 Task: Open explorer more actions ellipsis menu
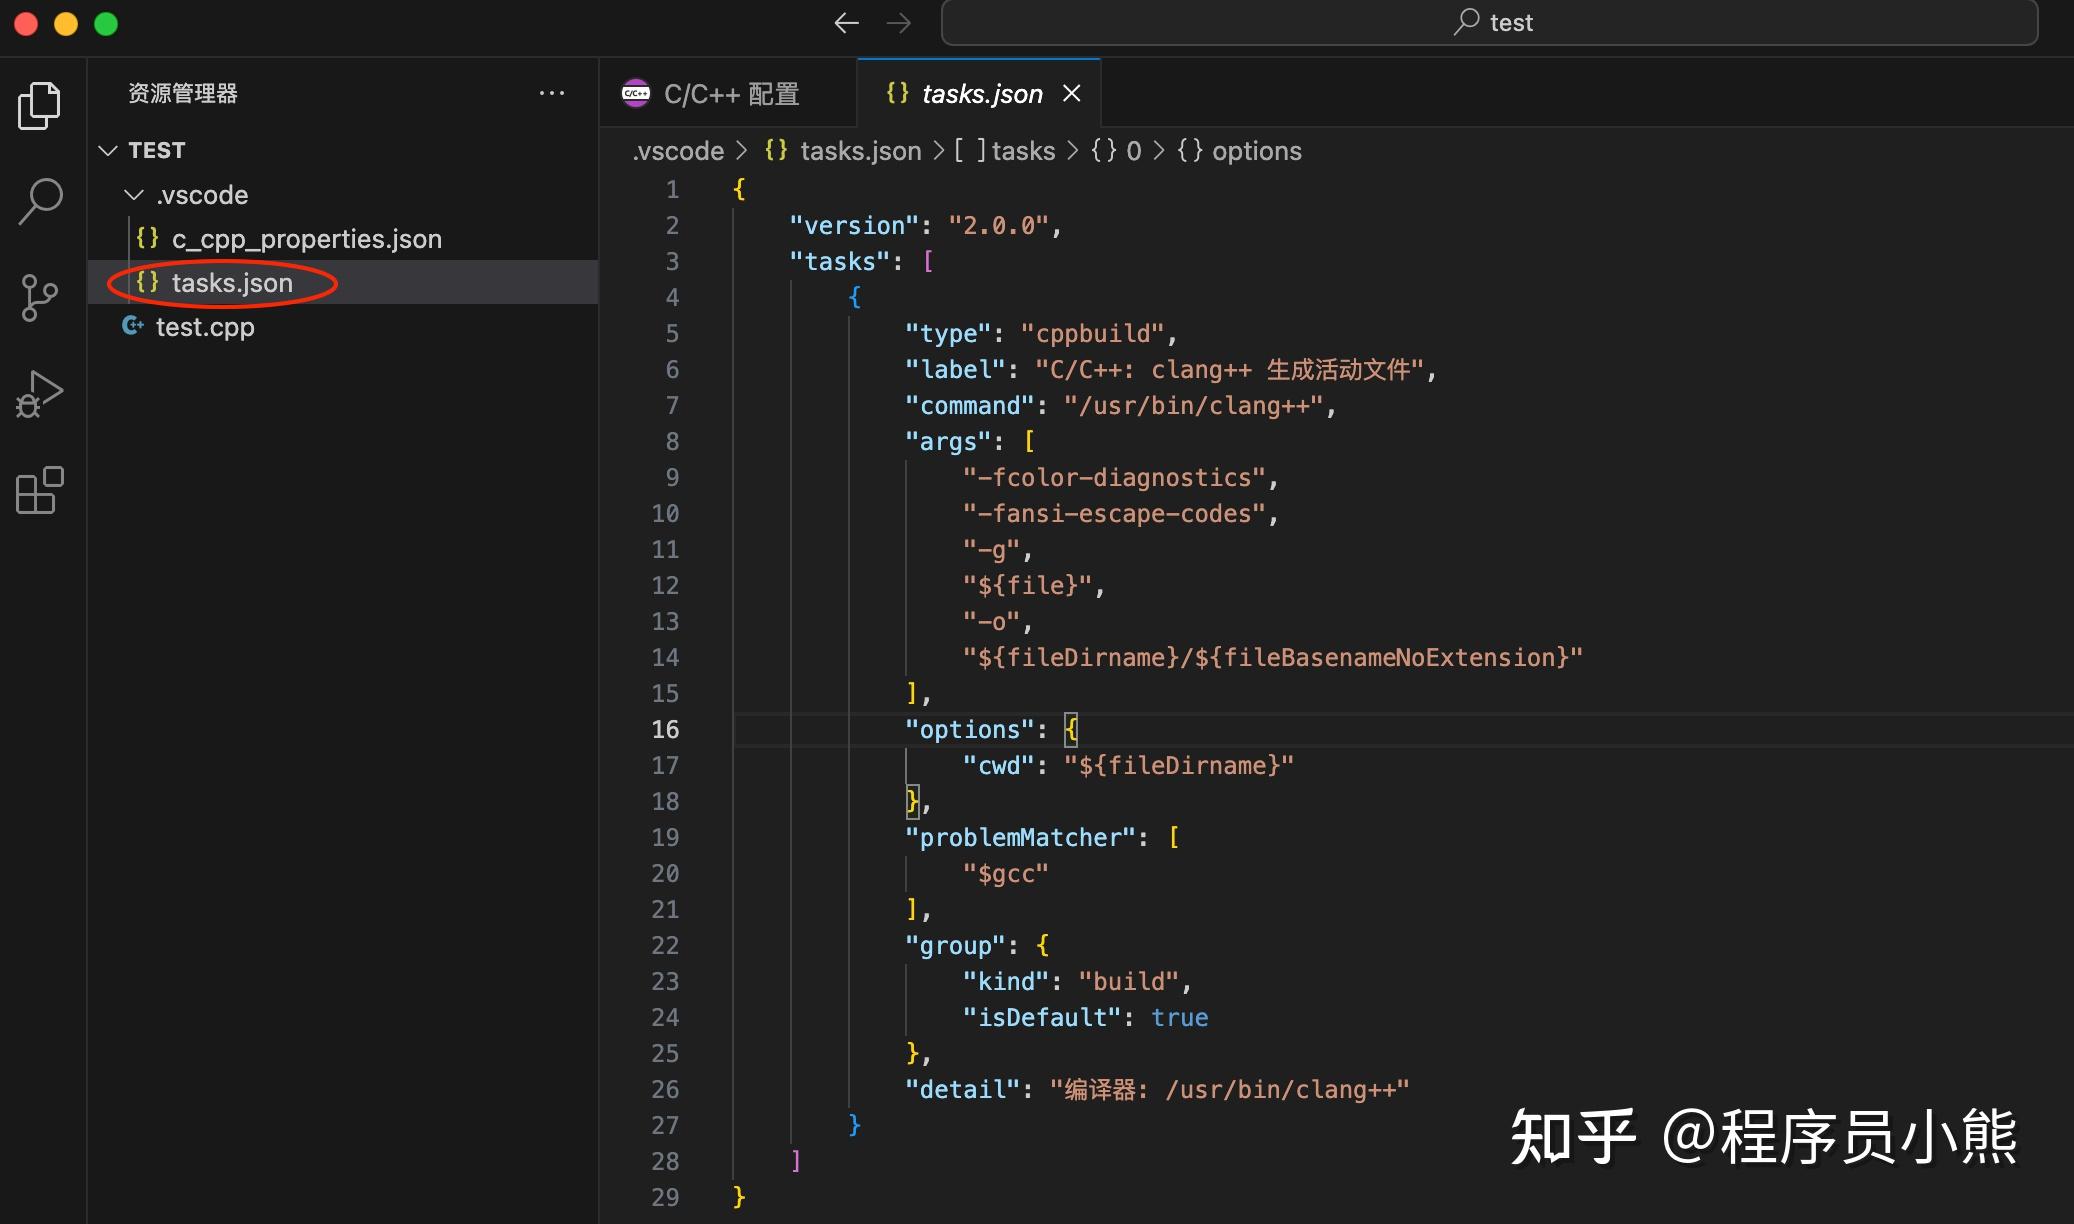point(551,93)
